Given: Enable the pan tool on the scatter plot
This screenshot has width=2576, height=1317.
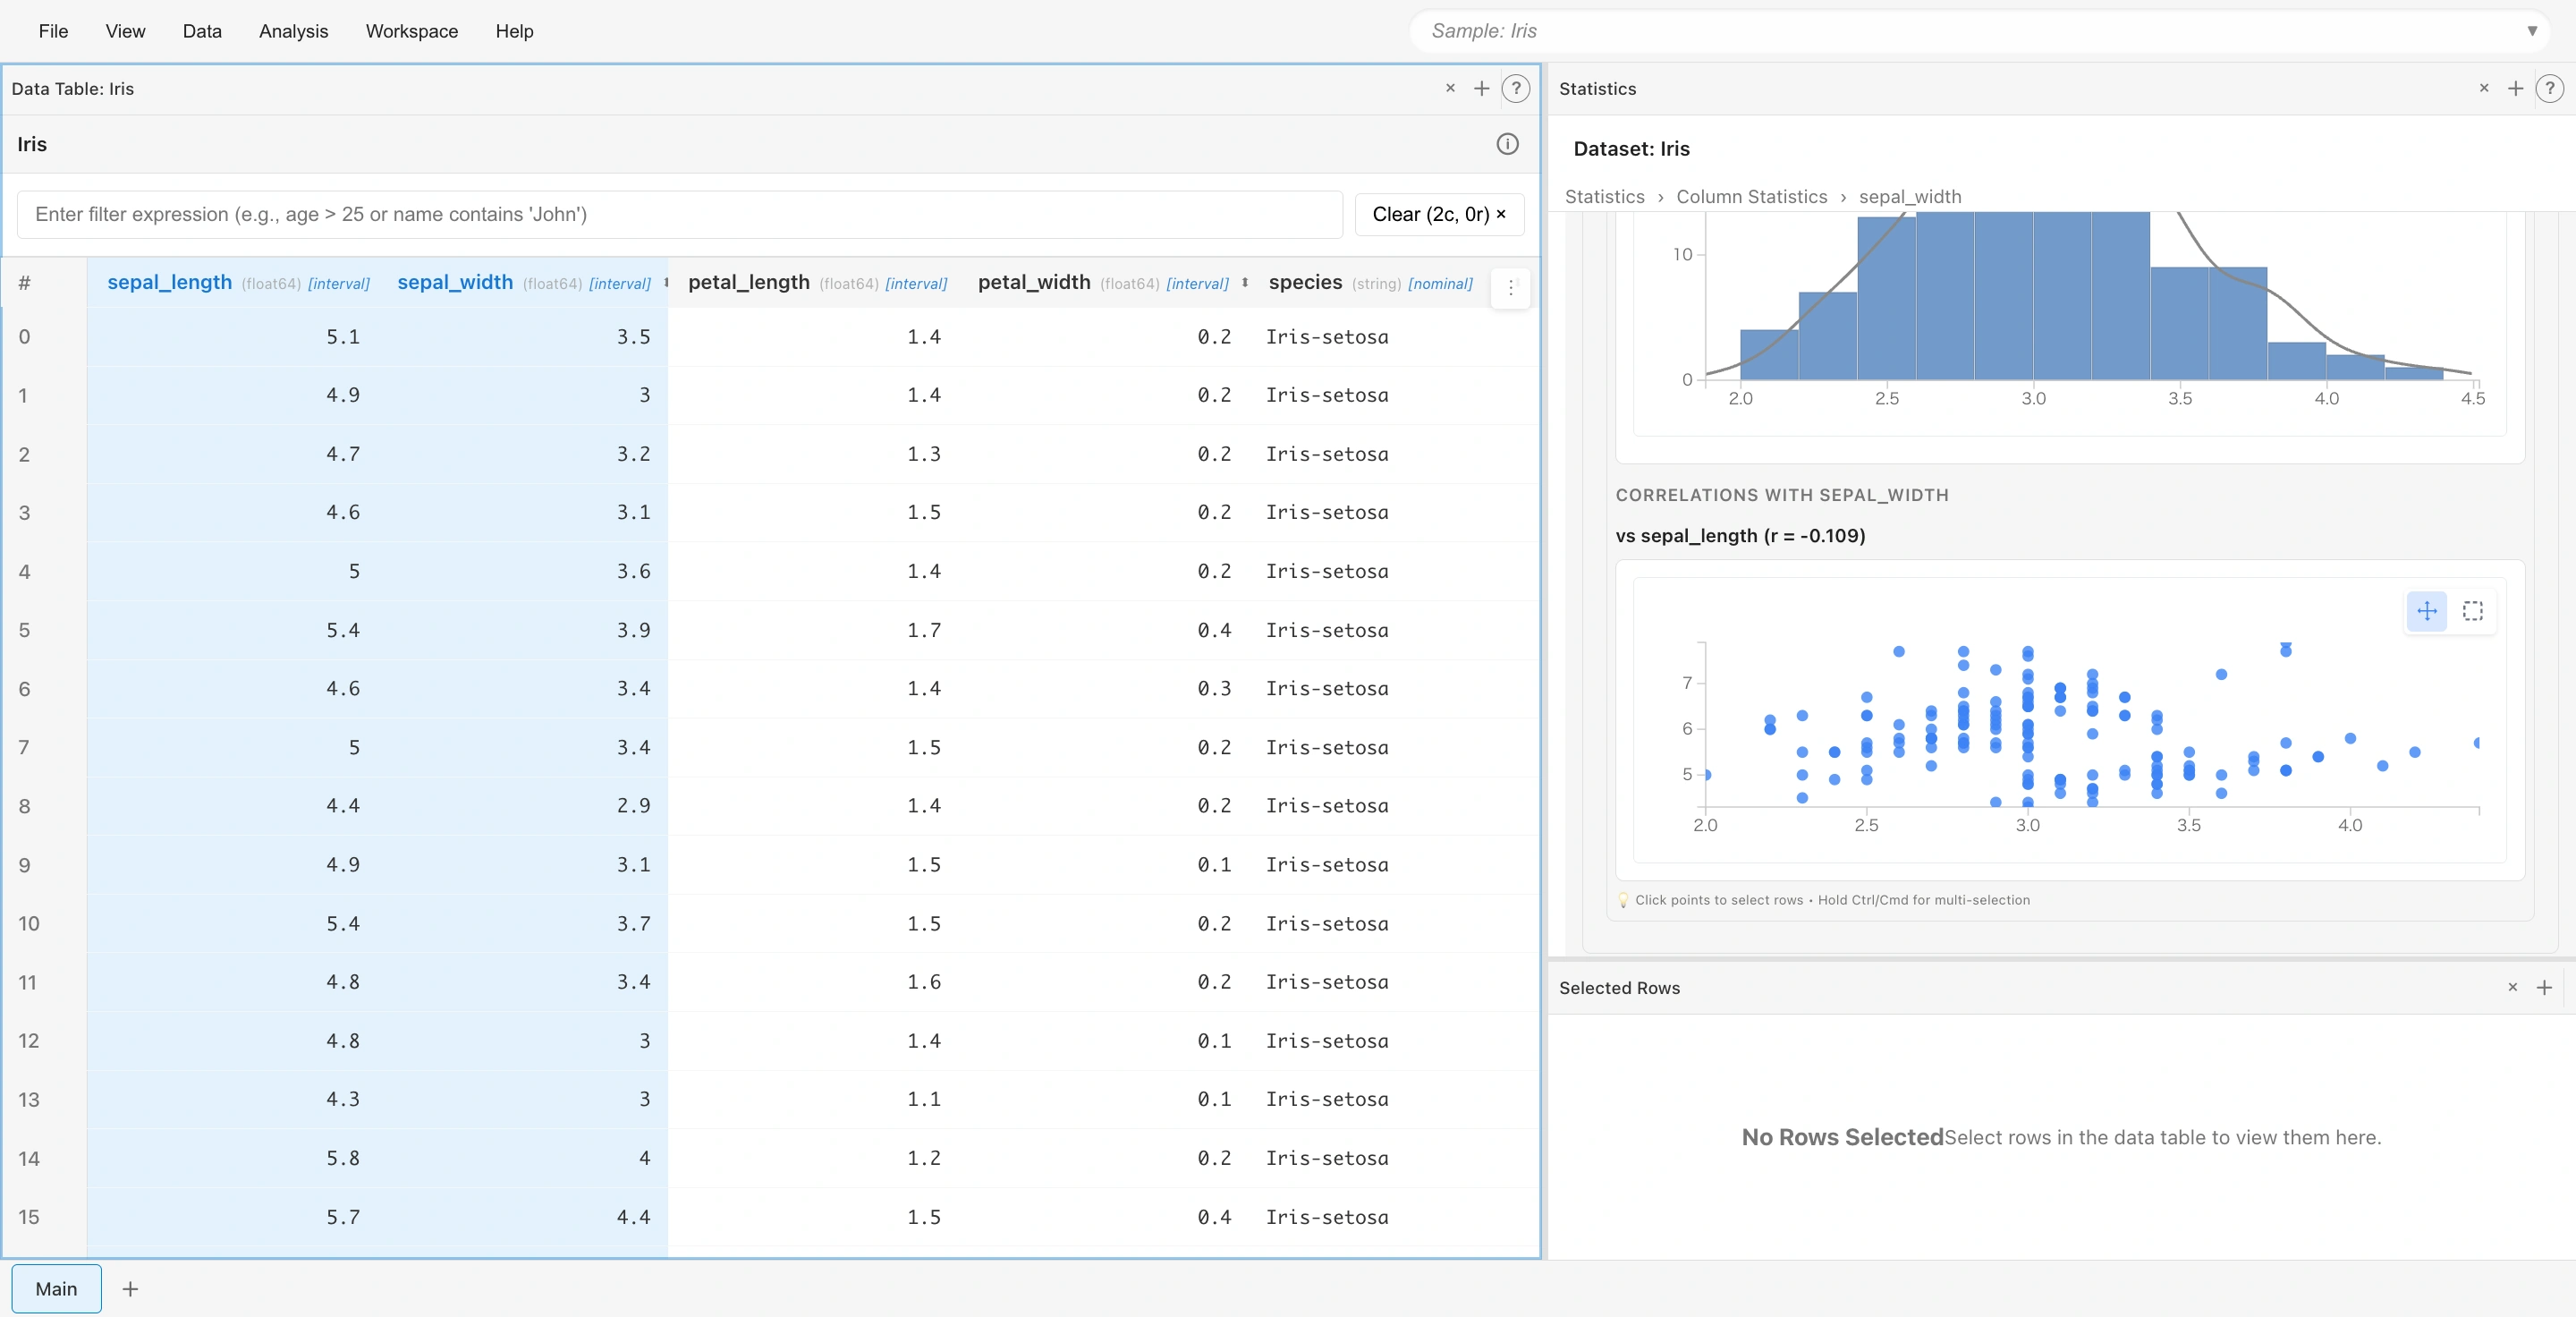Looking at the screenshot, I should pos(2427,611).
